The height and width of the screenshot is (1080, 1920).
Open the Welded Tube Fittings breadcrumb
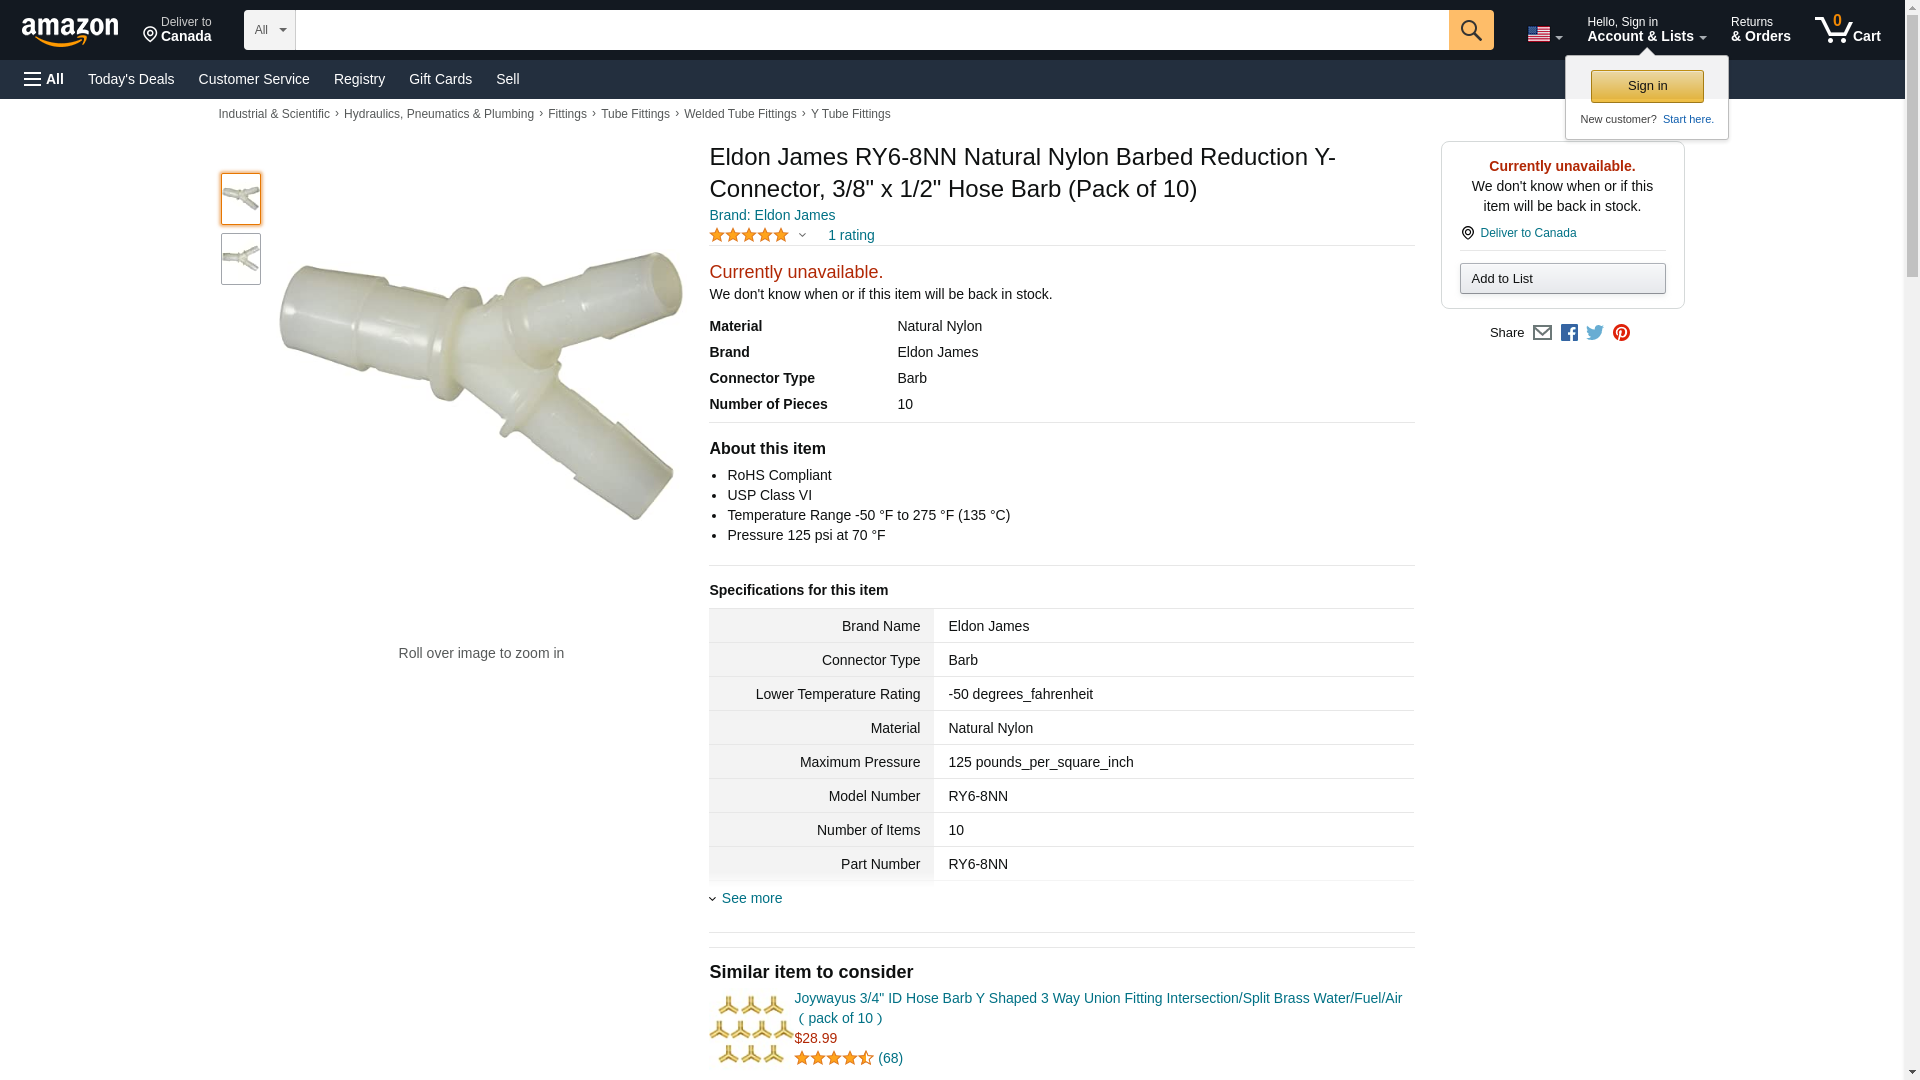point(740,114)
